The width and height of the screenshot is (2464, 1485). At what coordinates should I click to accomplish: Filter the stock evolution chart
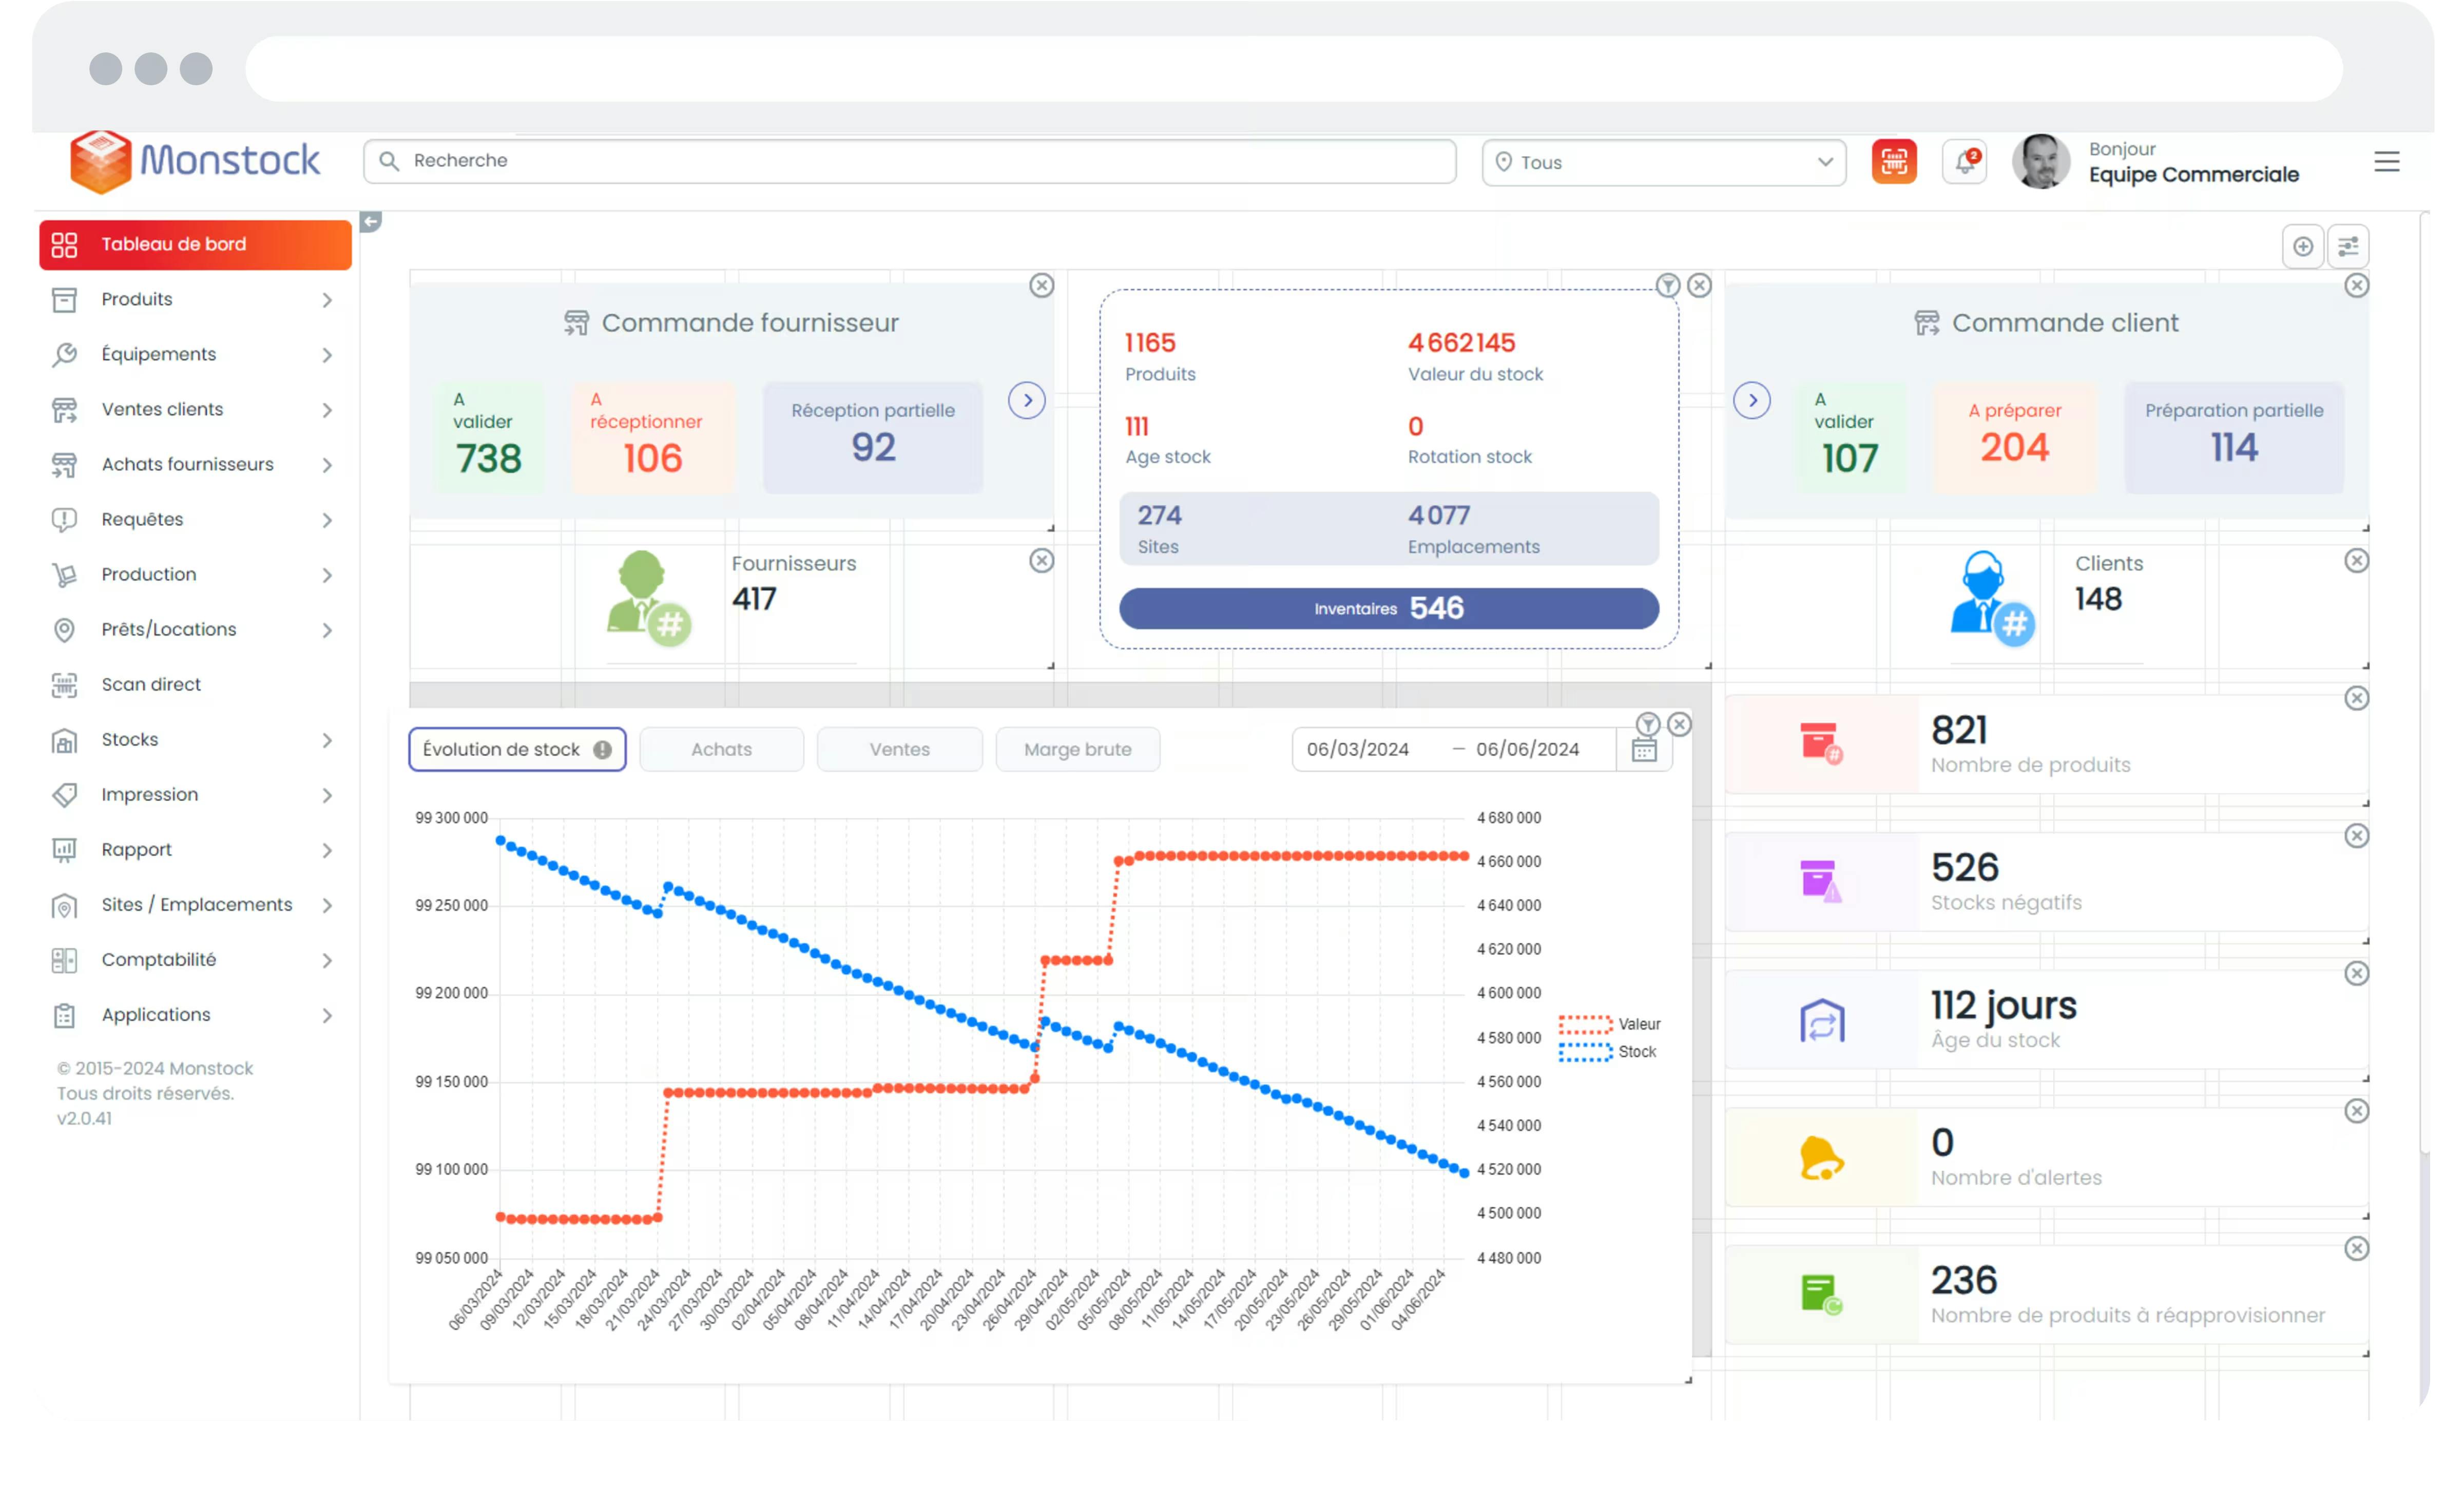point(1648,724)
